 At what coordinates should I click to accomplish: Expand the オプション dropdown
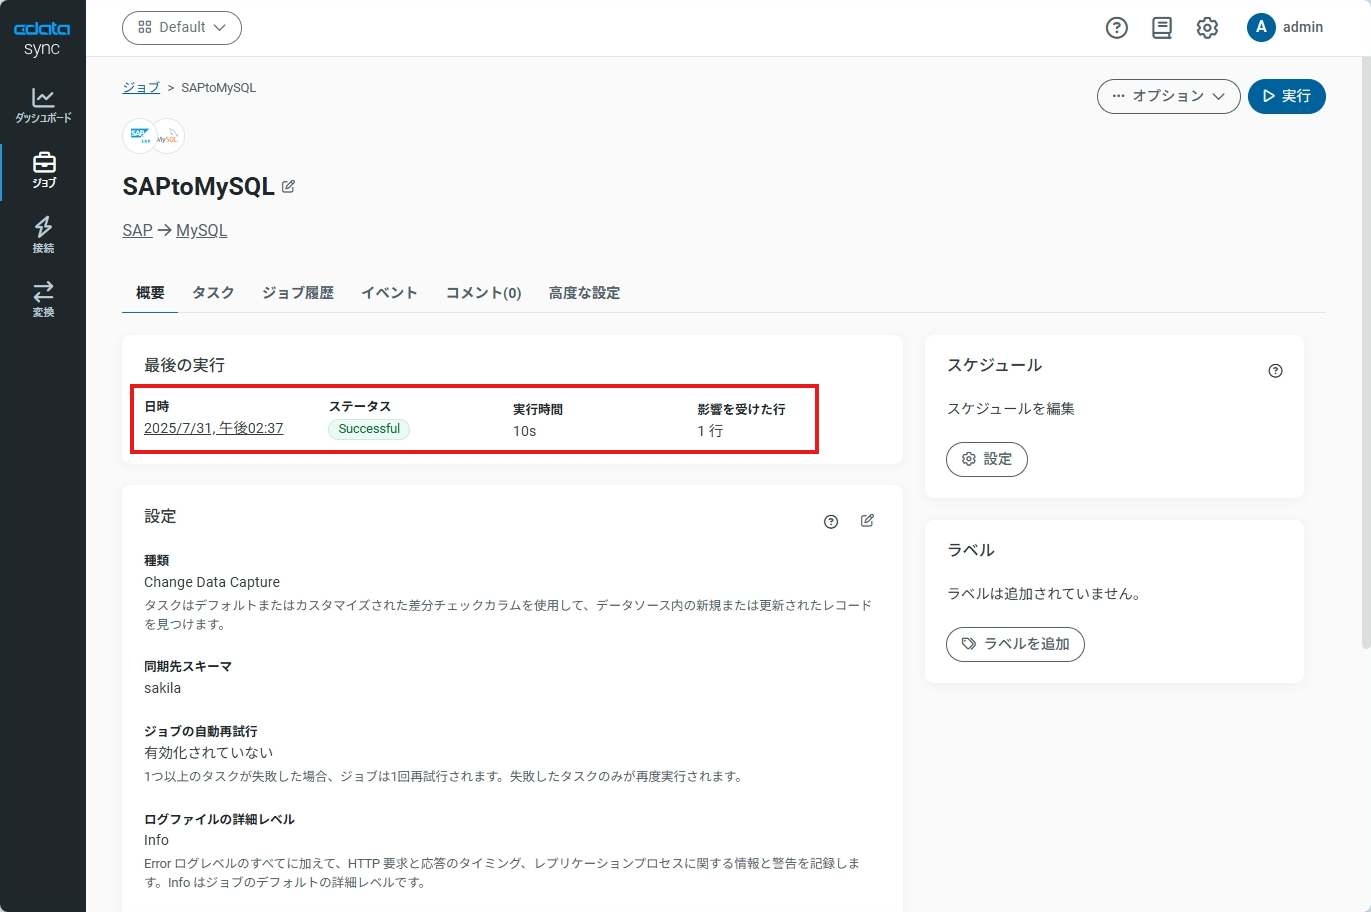1168,96
